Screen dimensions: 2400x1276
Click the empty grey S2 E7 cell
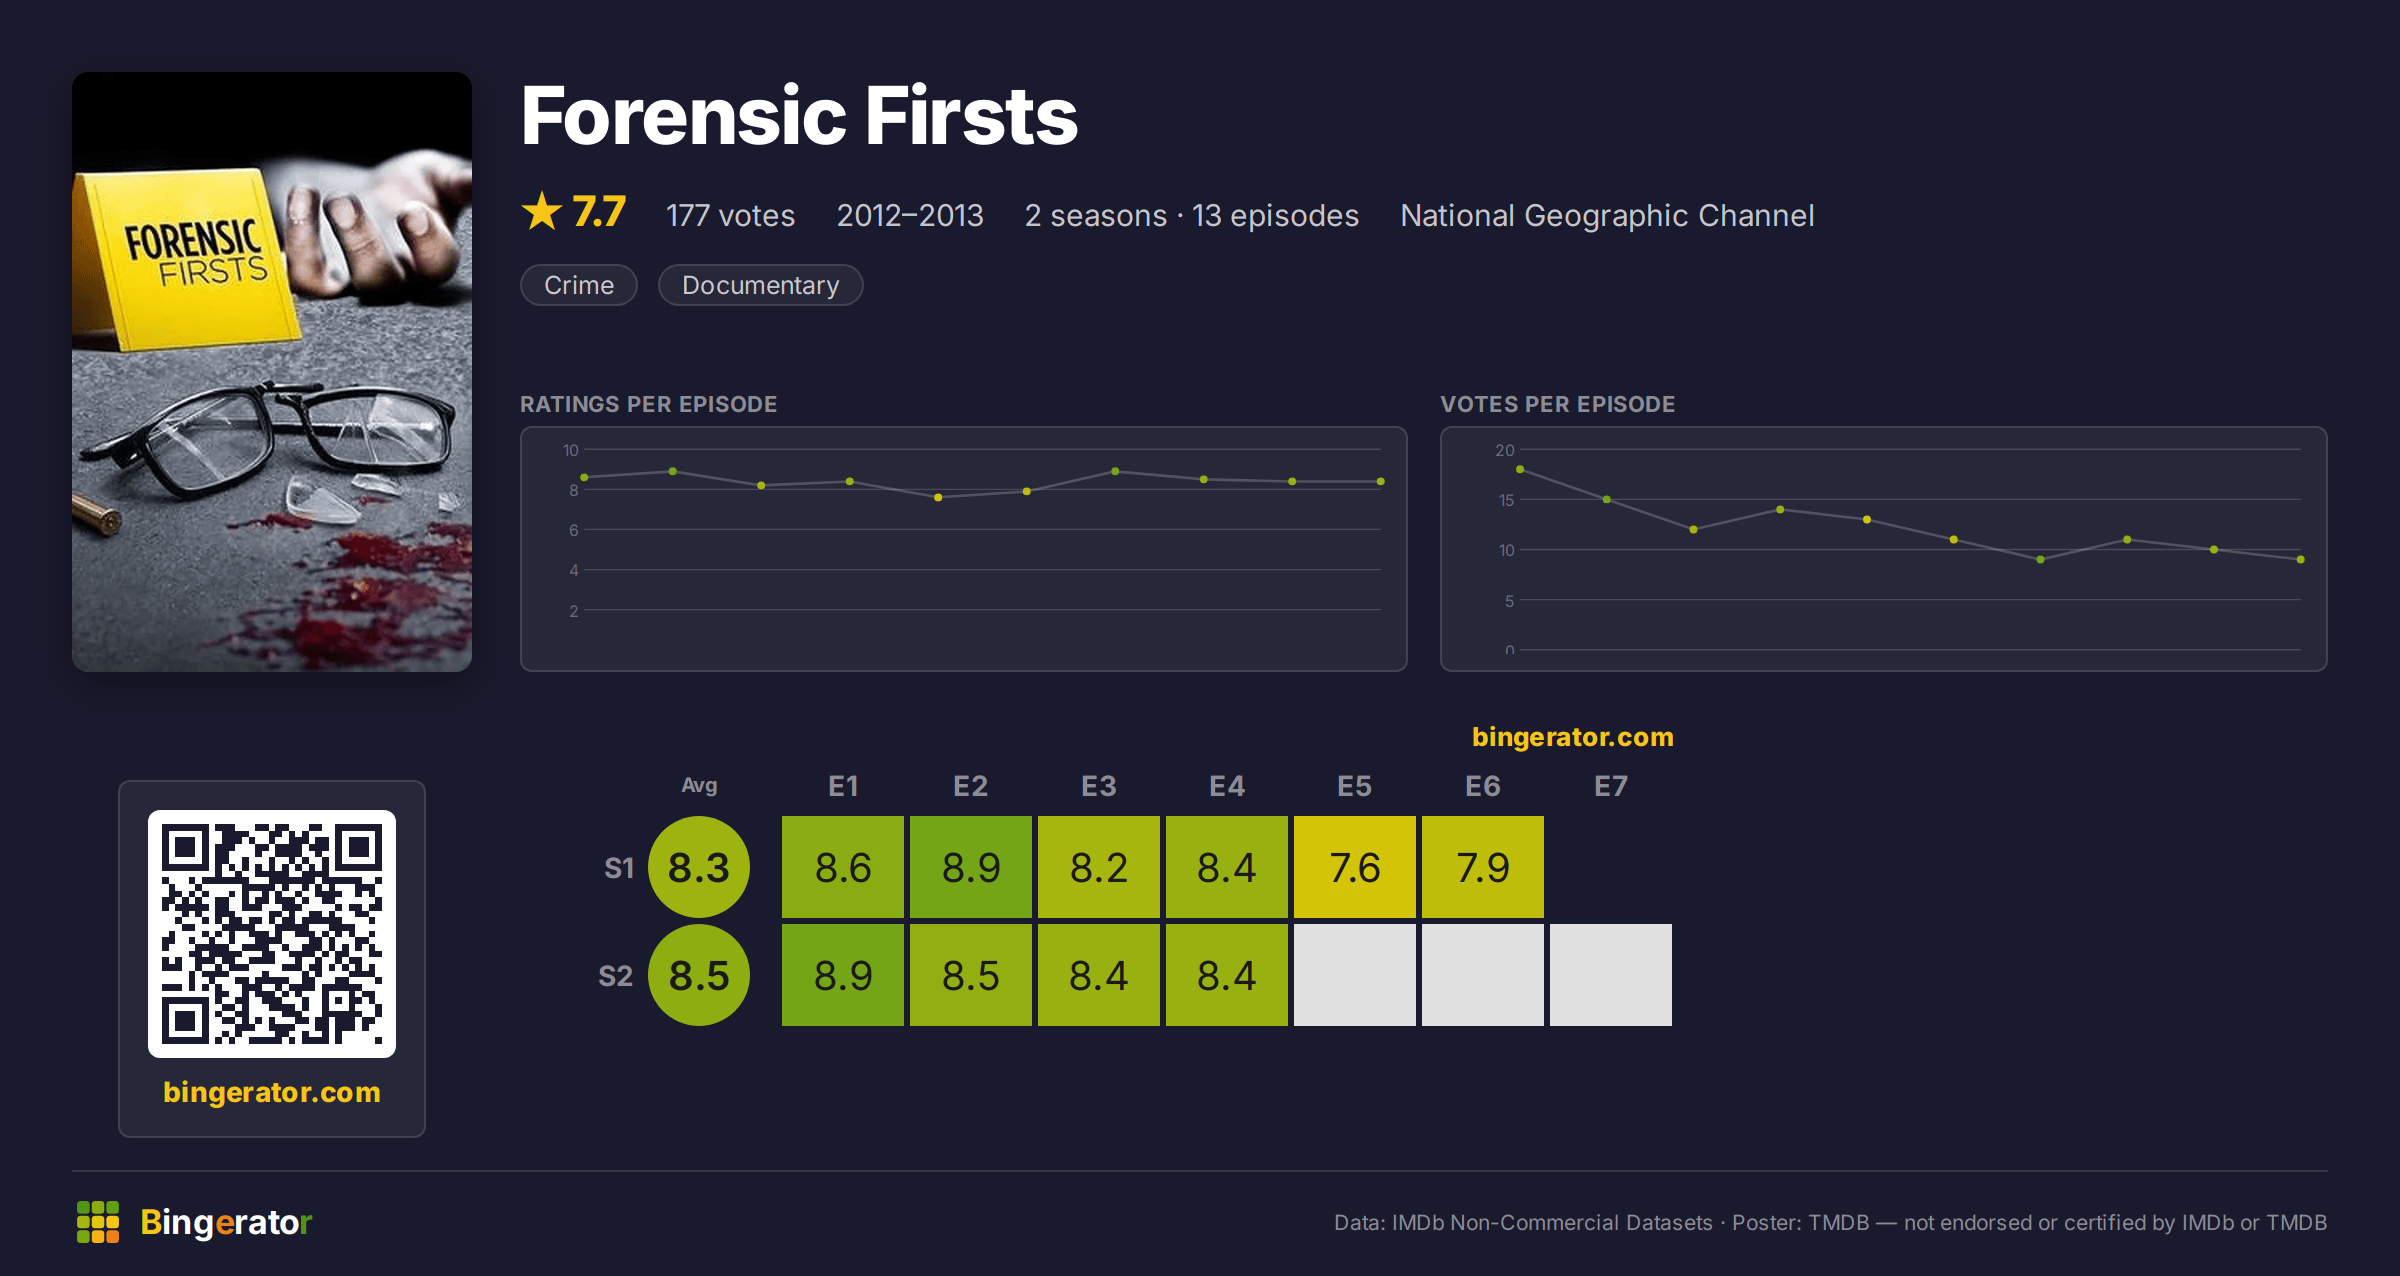(x=1611, y=975)
